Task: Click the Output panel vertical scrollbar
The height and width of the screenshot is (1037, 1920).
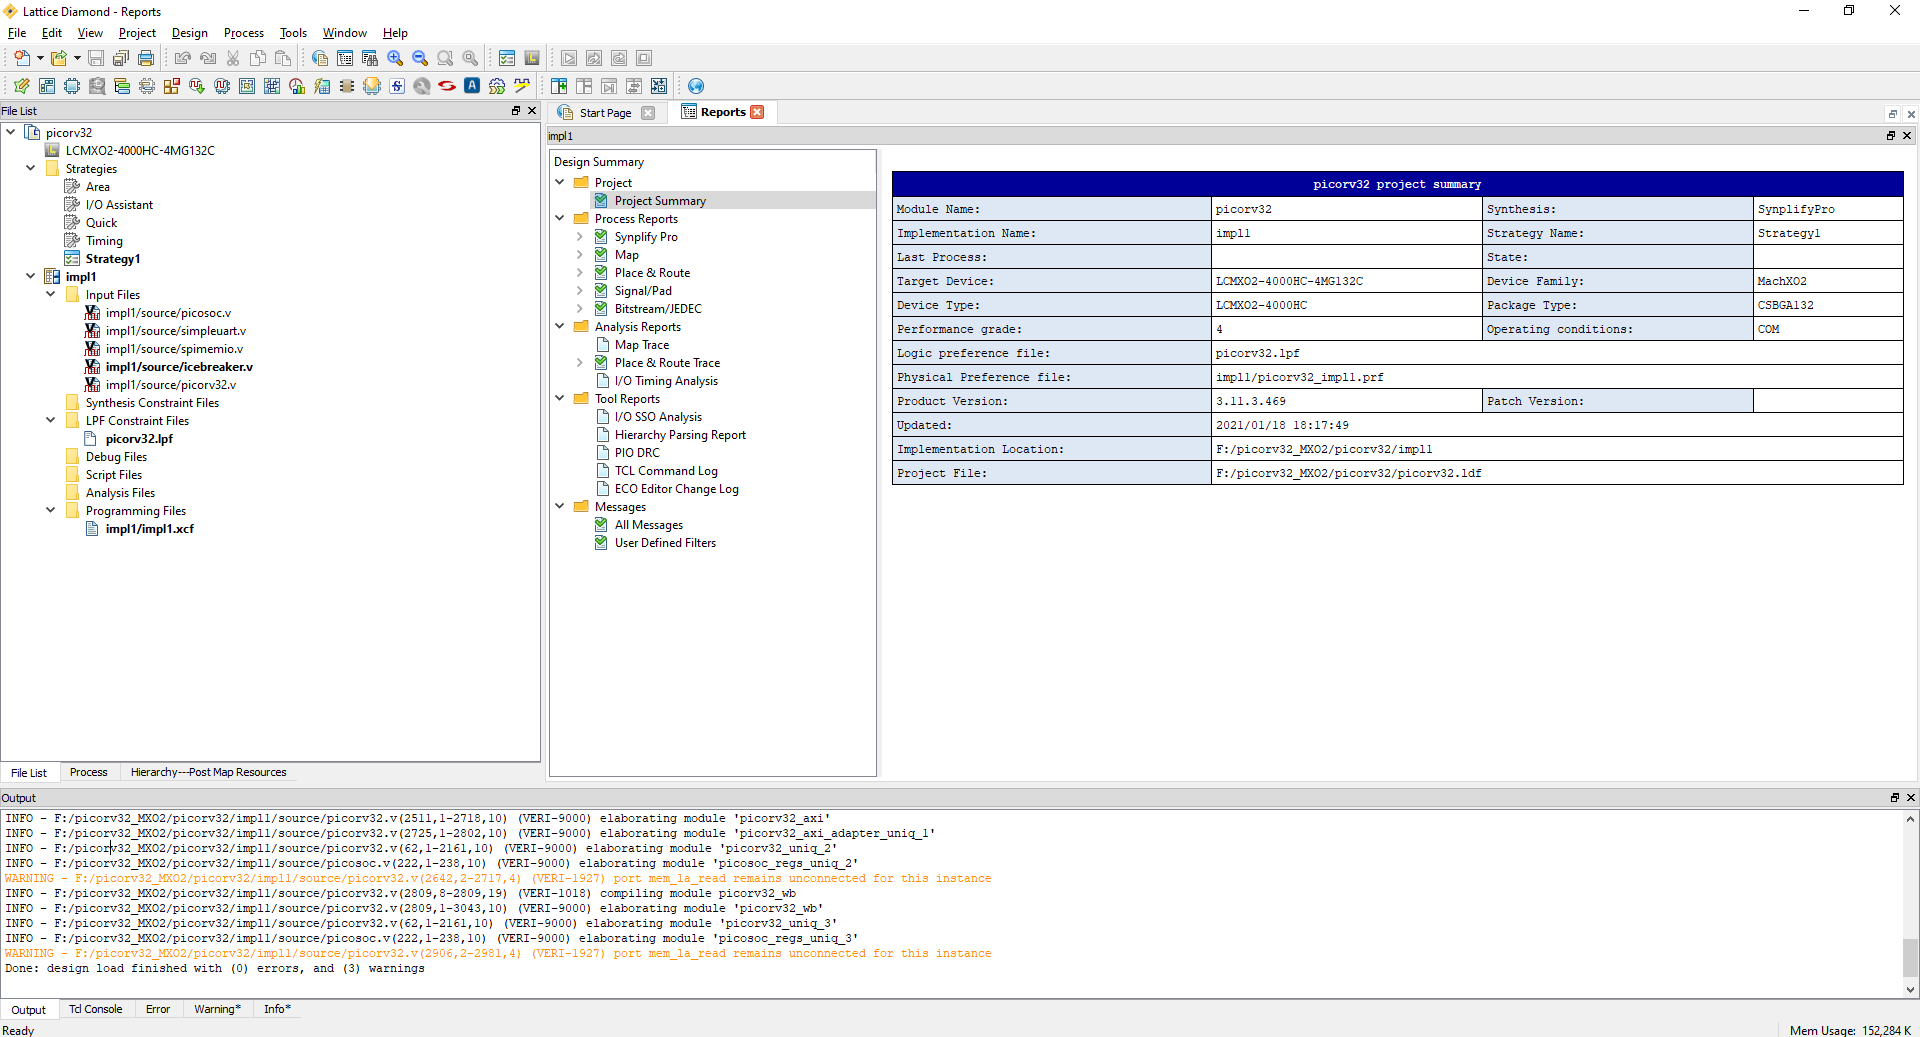Action: (x=1910, y=903)
